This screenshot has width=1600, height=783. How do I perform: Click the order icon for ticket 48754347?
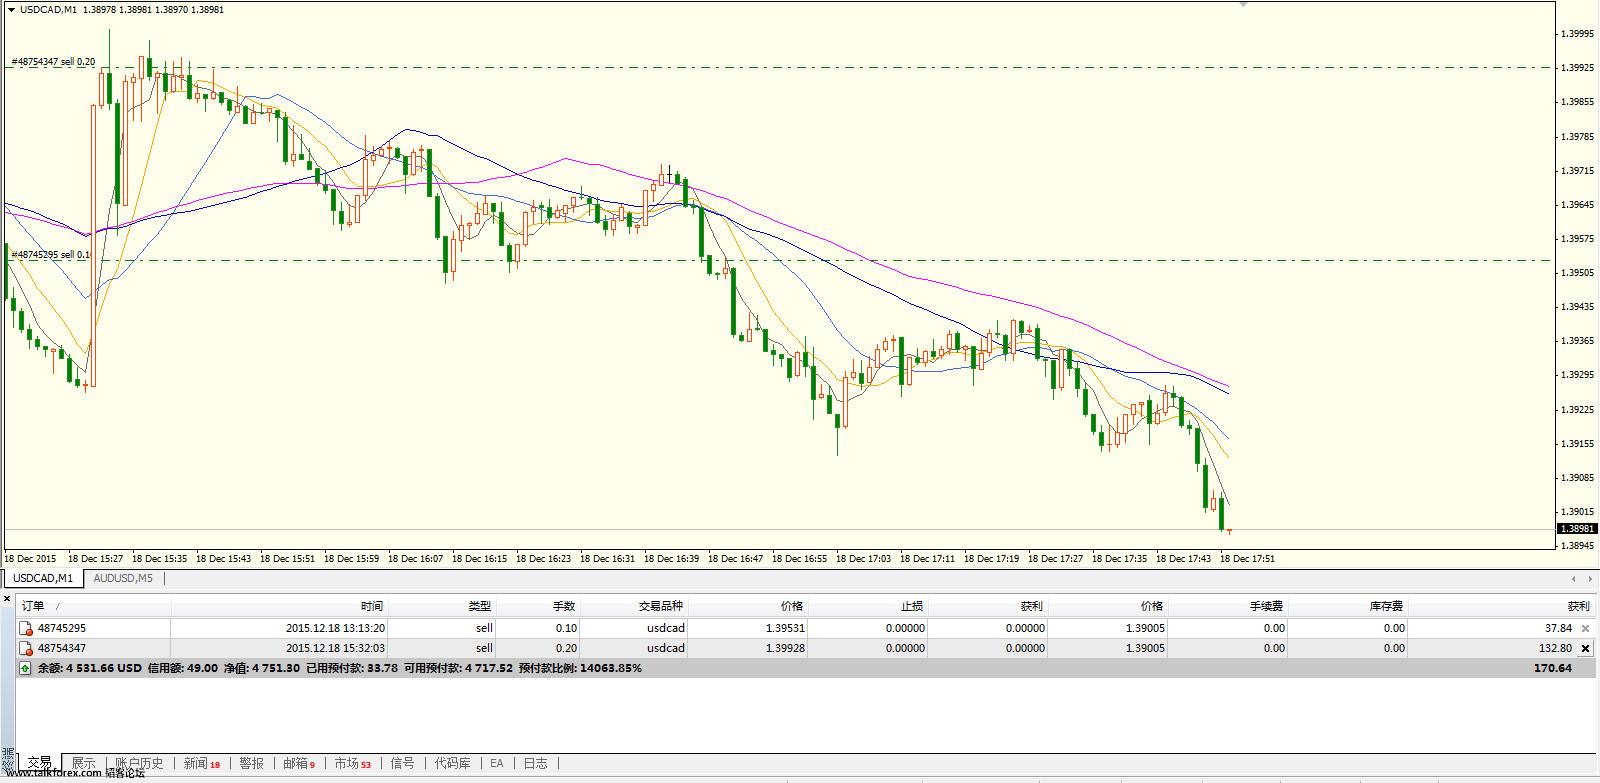(x=26, y=649)
